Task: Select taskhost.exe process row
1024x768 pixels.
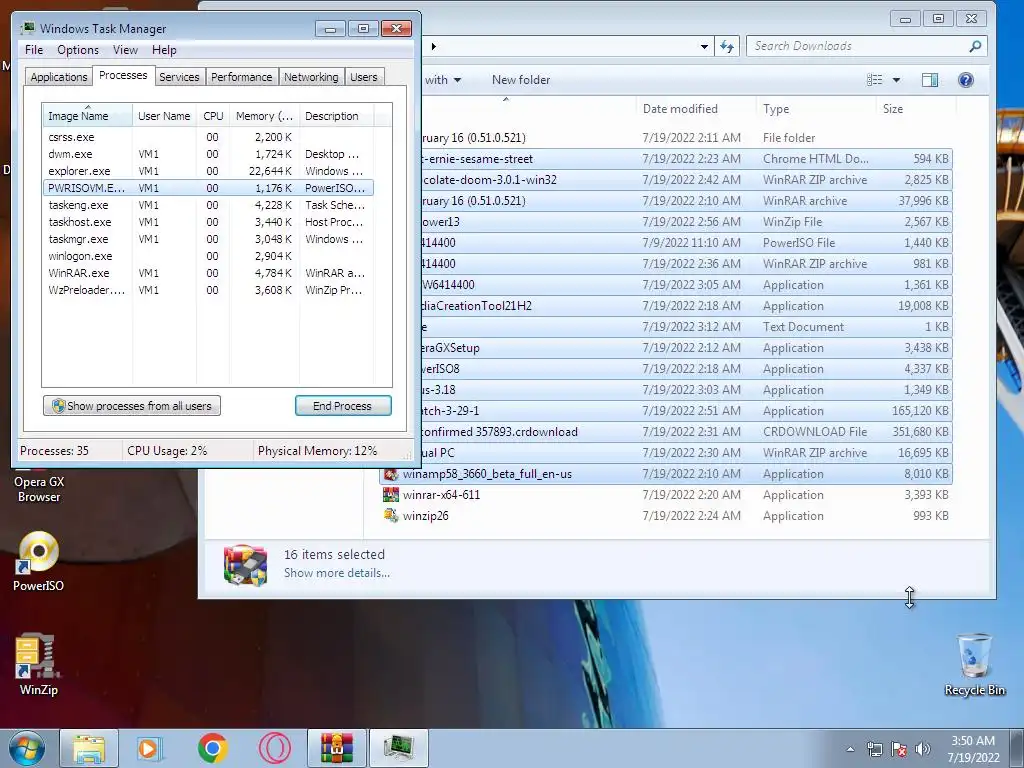Action: click(208, 222)
